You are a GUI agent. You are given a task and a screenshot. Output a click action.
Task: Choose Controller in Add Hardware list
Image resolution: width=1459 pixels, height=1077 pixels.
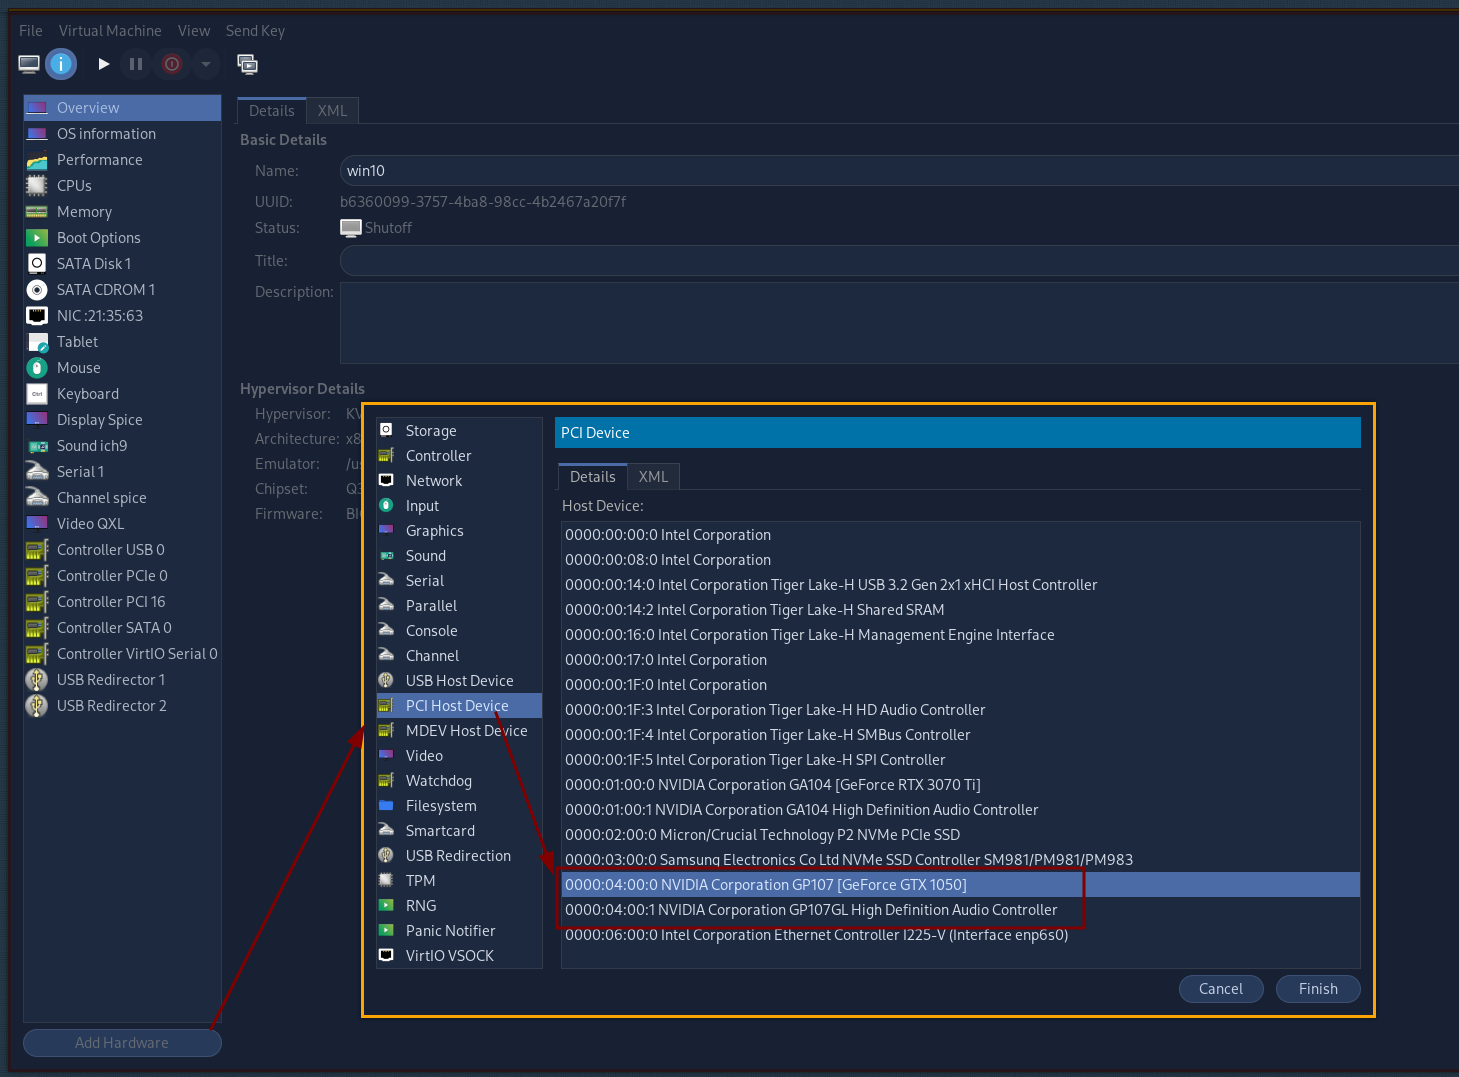click(459, 456)
